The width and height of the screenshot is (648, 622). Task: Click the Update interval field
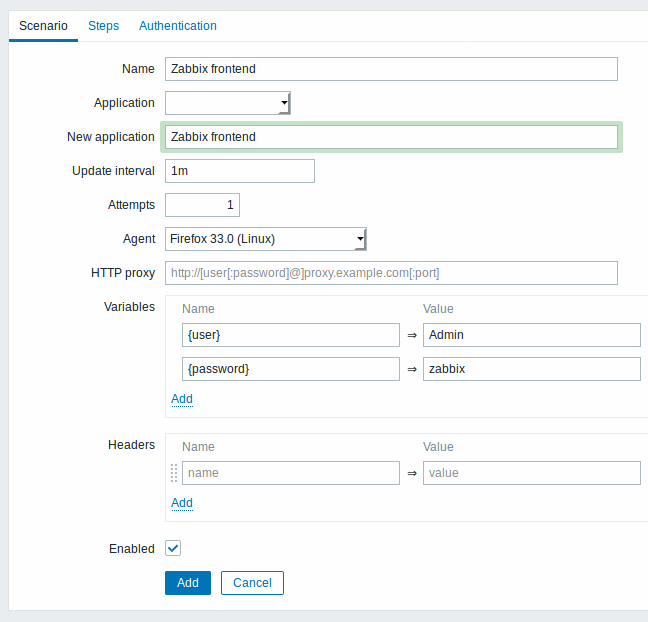pyautogui.click(x=240, y=171)
